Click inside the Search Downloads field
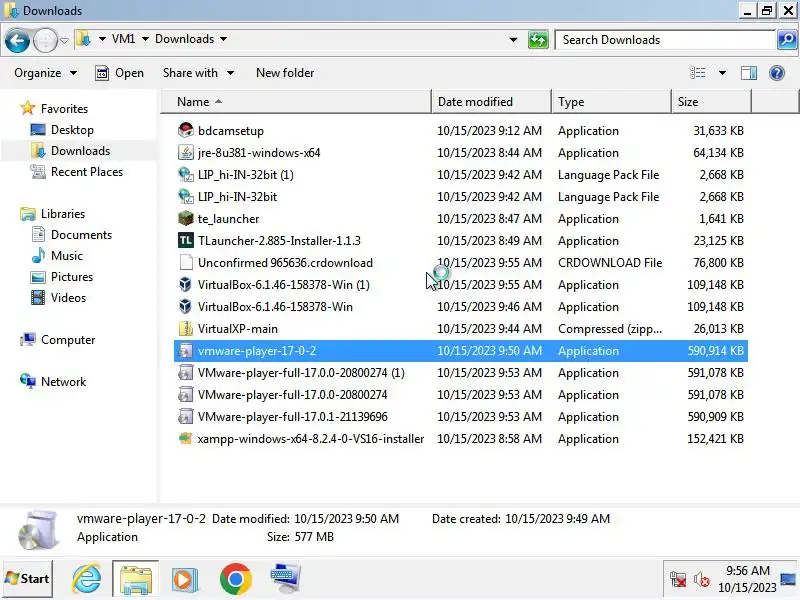This screenshot has height=600, width=800. pyautogui.click(x=666, y=40)
